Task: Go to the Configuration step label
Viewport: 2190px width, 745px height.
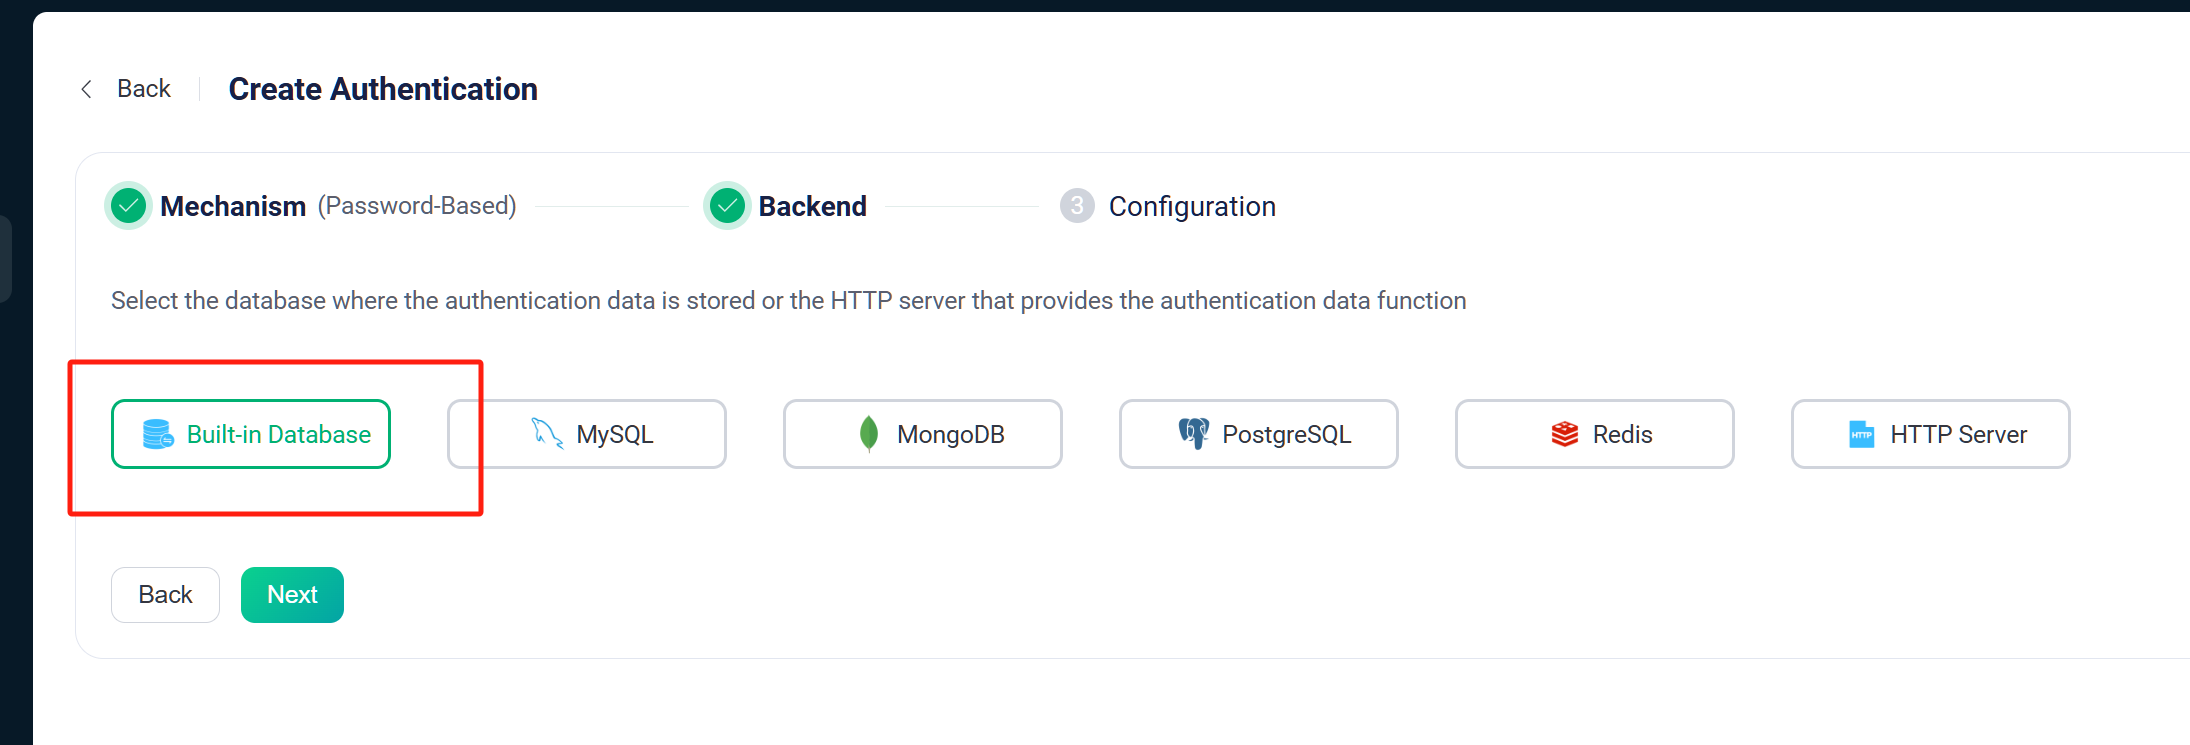Action: tap(1192, 206)
